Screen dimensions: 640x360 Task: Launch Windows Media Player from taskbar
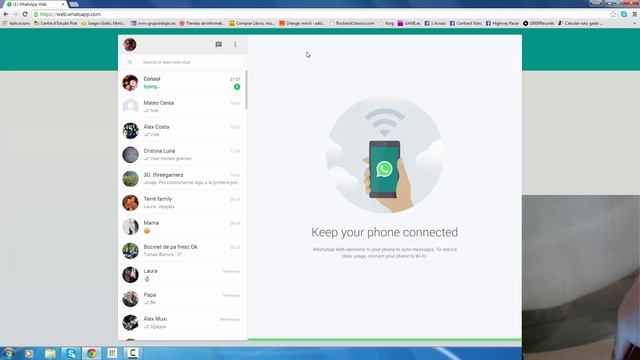pos(29,353)
